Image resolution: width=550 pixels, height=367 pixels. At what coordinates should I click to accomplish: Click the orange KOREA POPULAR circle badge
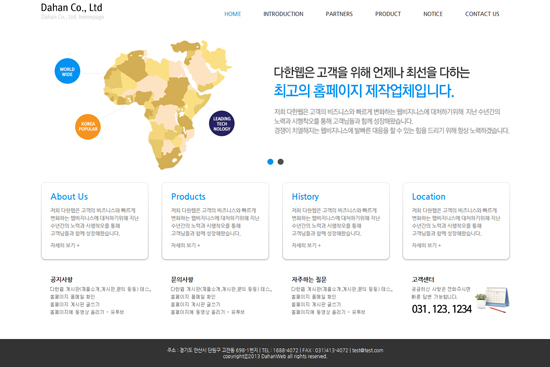(x=88, y=127)
